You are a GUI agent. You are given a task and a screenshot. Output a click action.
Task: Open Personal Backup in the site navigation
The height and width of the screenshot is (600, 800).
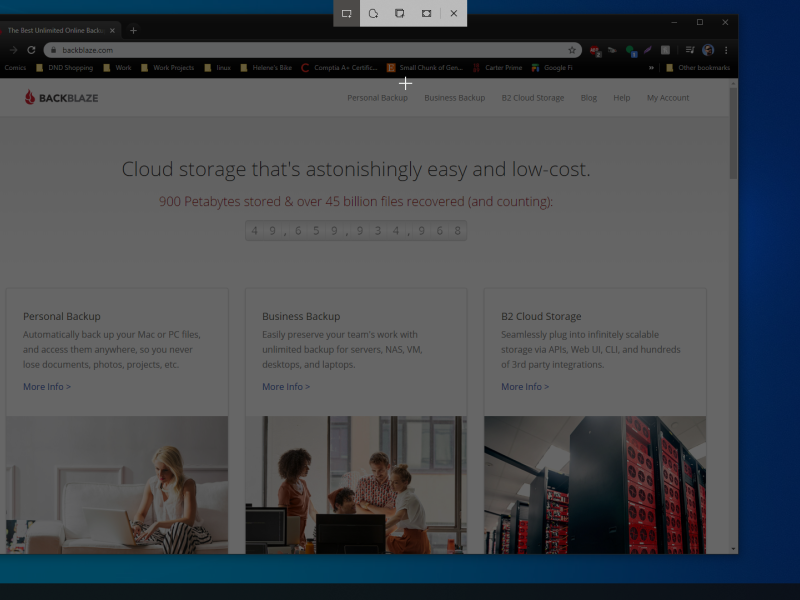point(378,98)
